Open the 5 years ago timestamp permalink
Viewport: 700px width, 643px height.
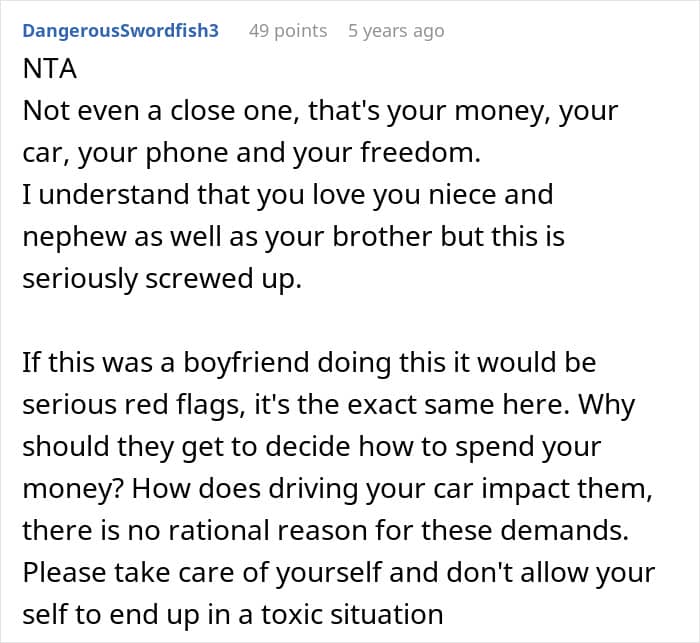pos(396,31)
